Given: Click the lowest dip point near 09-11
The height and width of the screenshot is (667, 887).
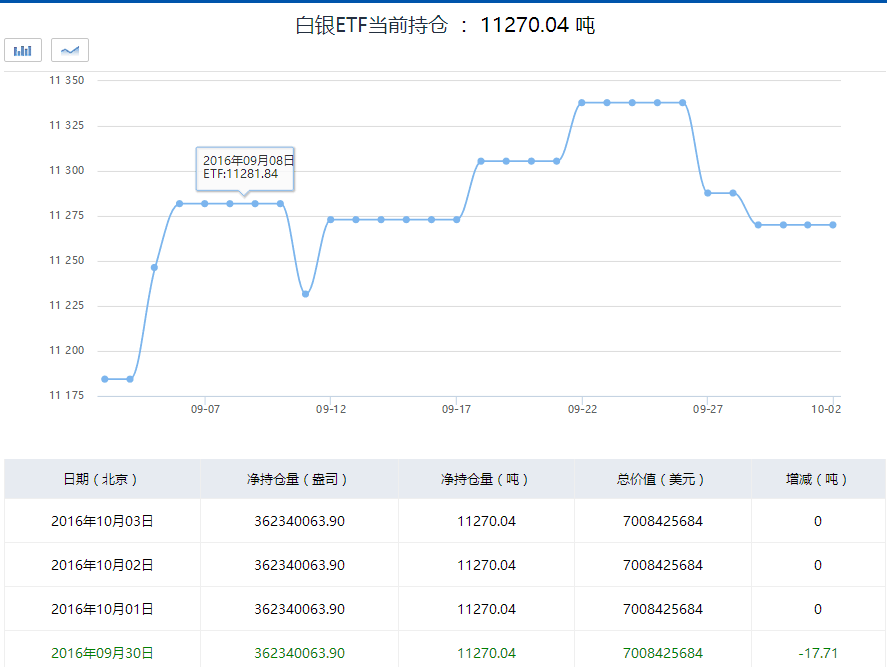Looking at the screenshot, I should coord(305,294).
